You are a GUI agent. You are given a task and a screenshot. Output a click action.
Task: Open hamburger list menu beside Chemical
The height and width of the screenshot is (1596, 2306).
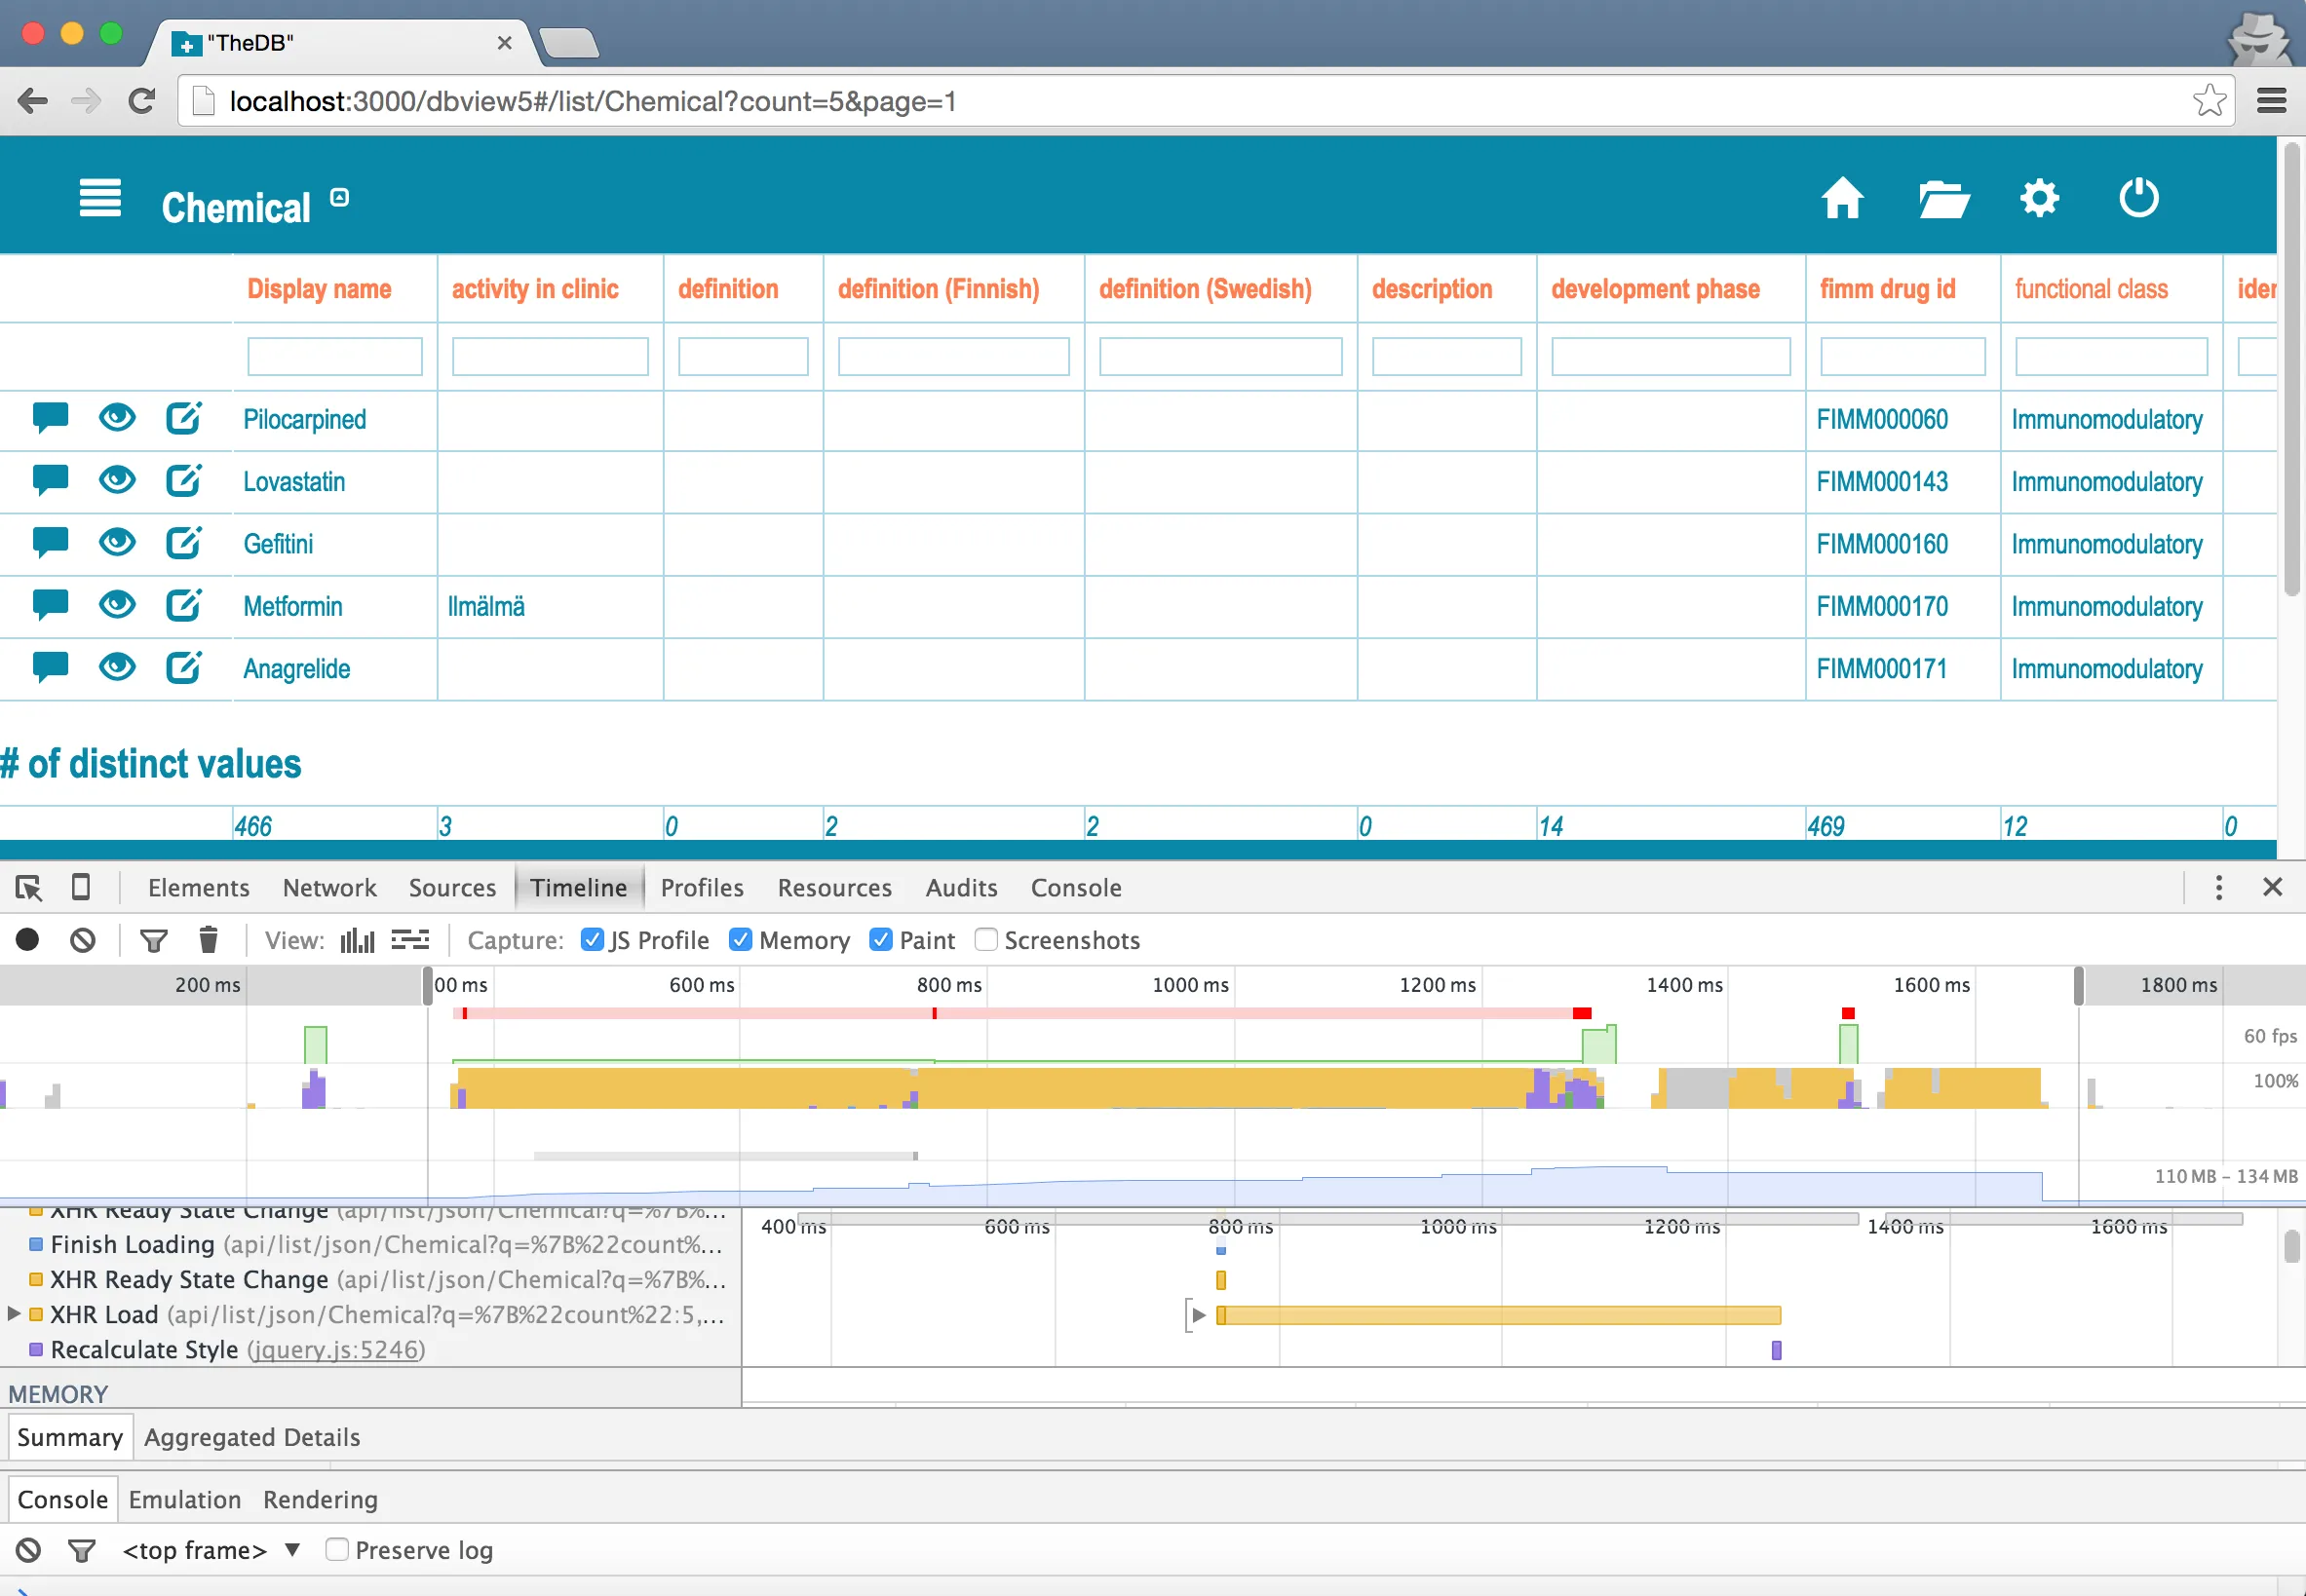pyautogui.click(x=100, y=199)
